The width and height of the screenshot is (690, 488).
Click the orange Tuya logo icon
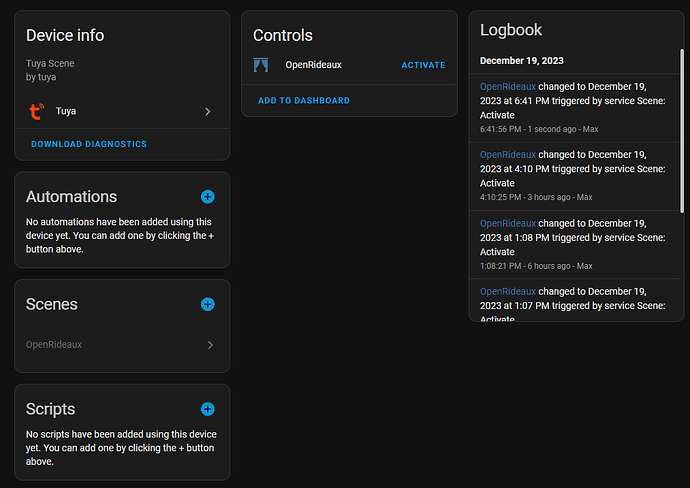pos(37,112)
